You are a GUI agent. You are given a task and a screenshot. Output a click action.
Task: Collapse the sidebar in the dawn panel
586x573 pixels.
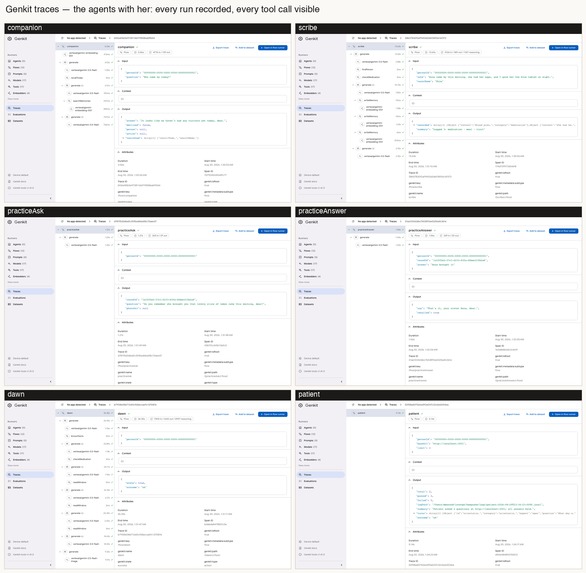50,564
